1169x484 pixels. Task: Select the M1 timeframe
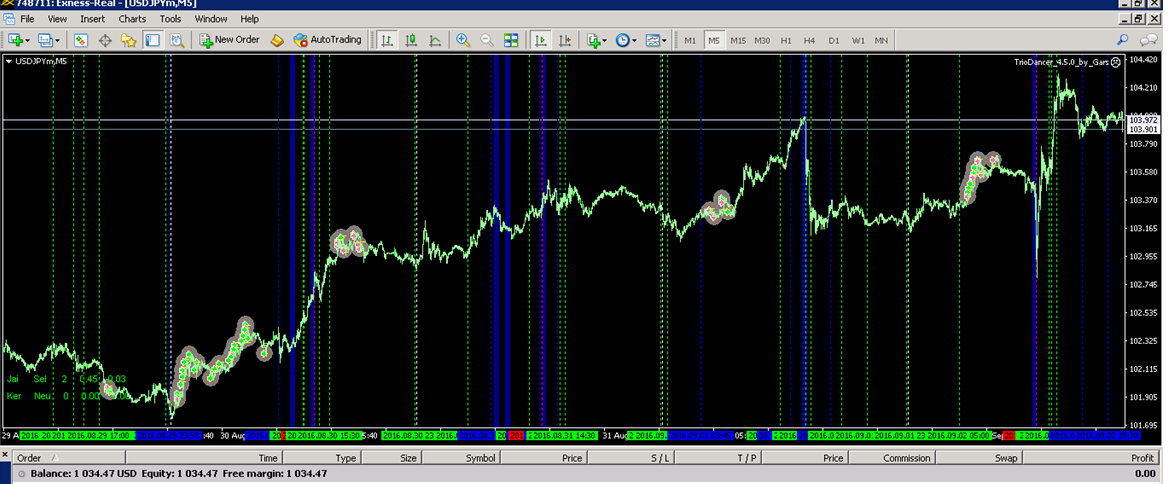coord(690,40)
